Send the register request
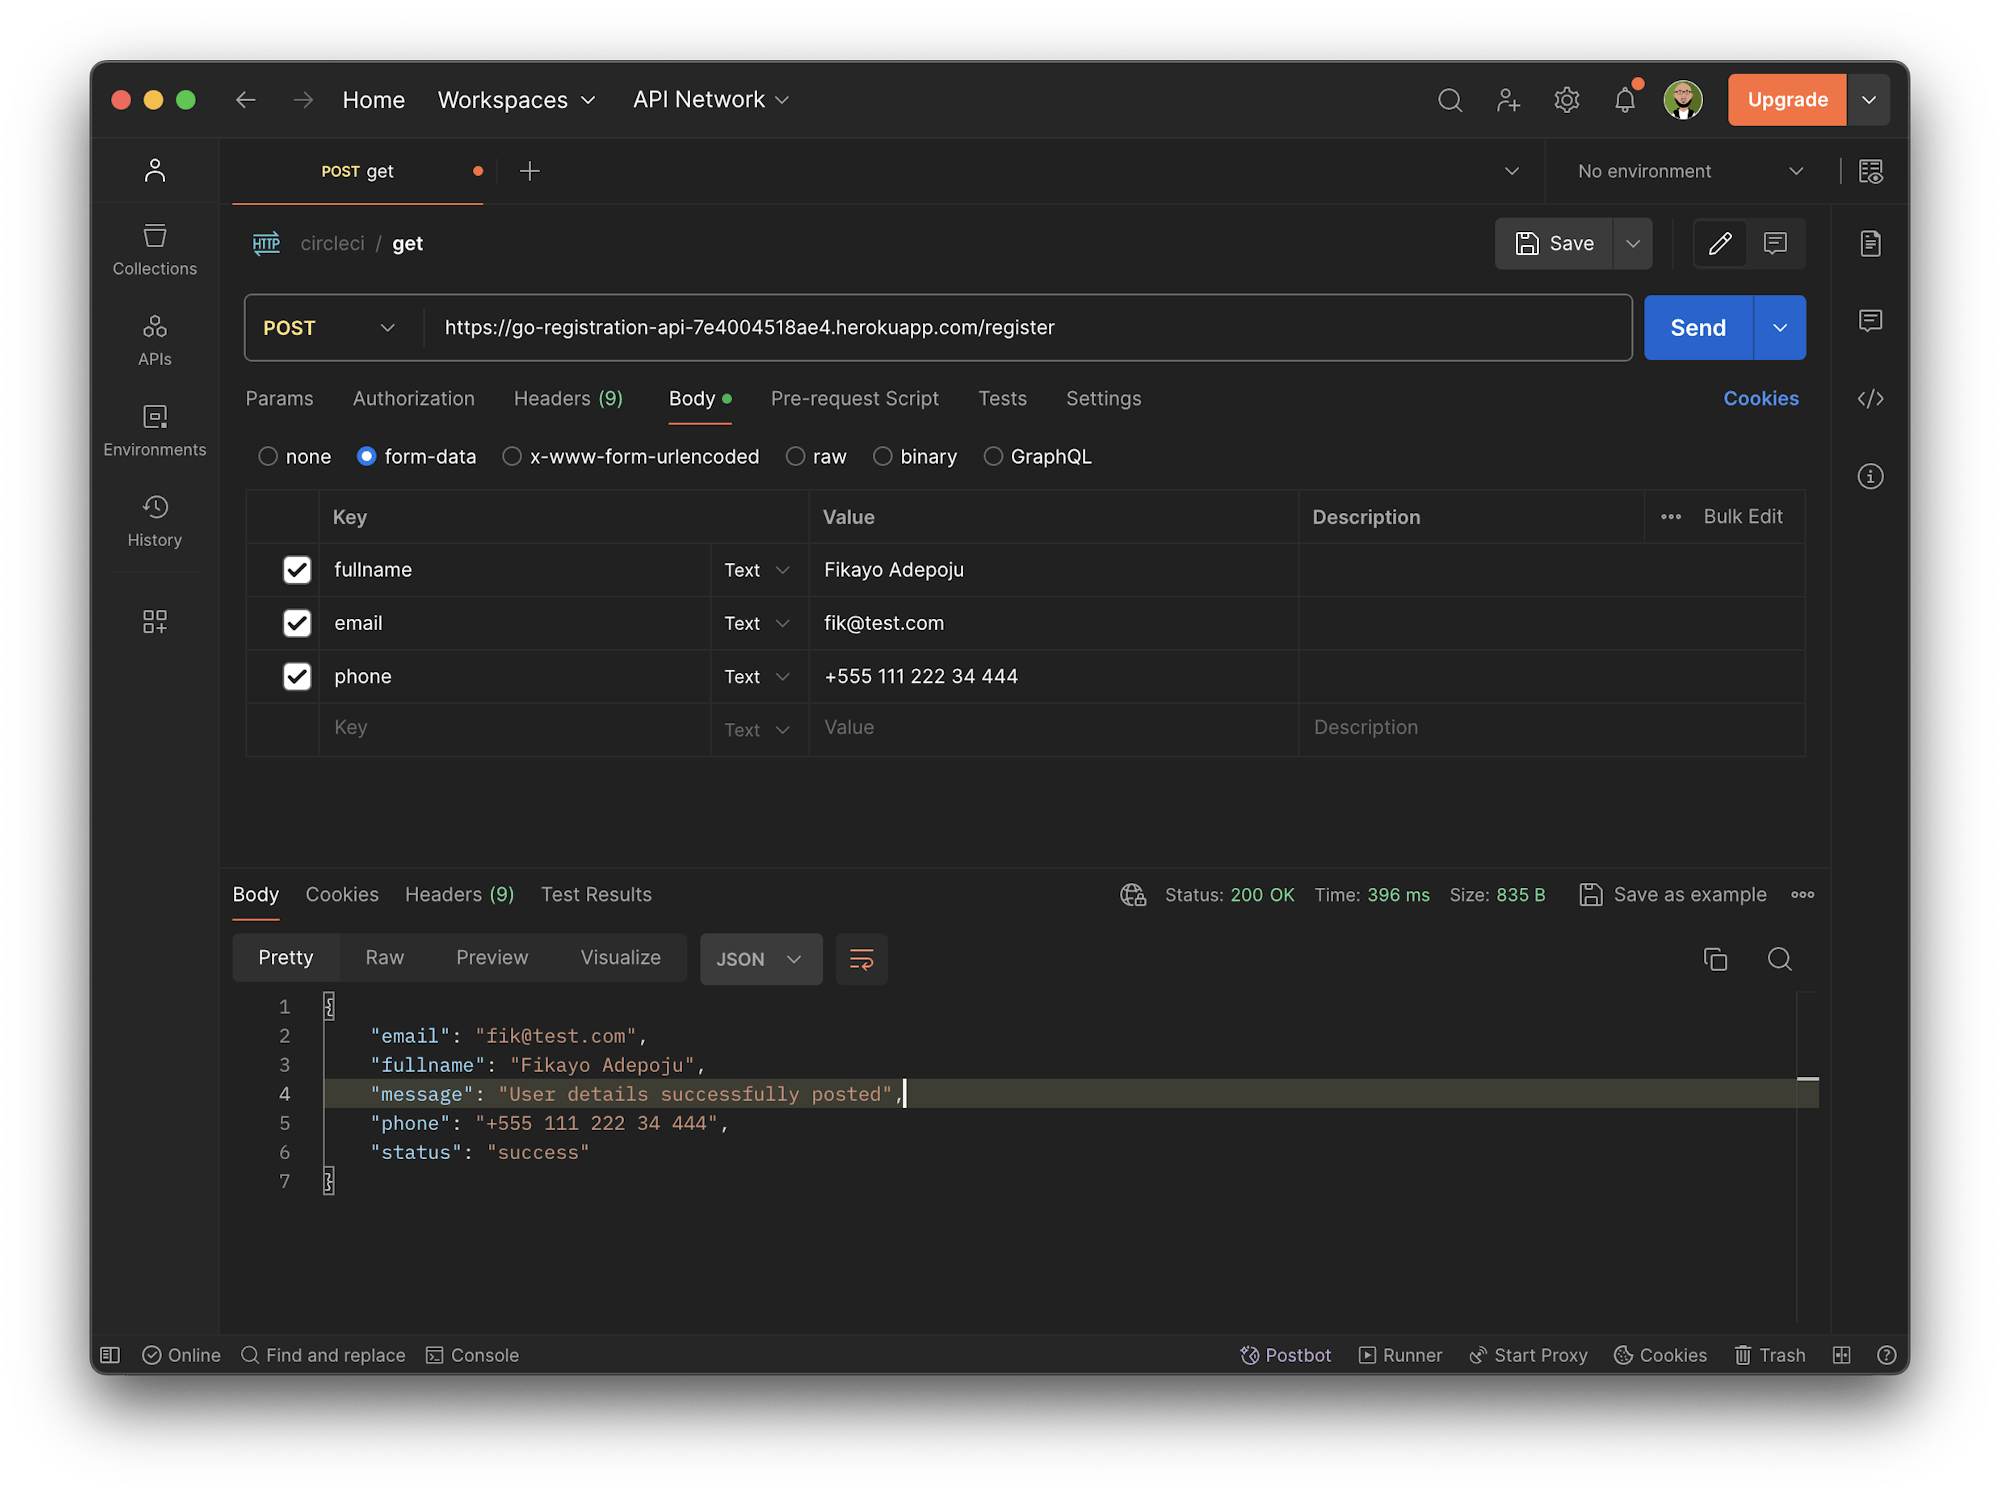Viewport: 2000px width, 1494px height. (1697, 327)
